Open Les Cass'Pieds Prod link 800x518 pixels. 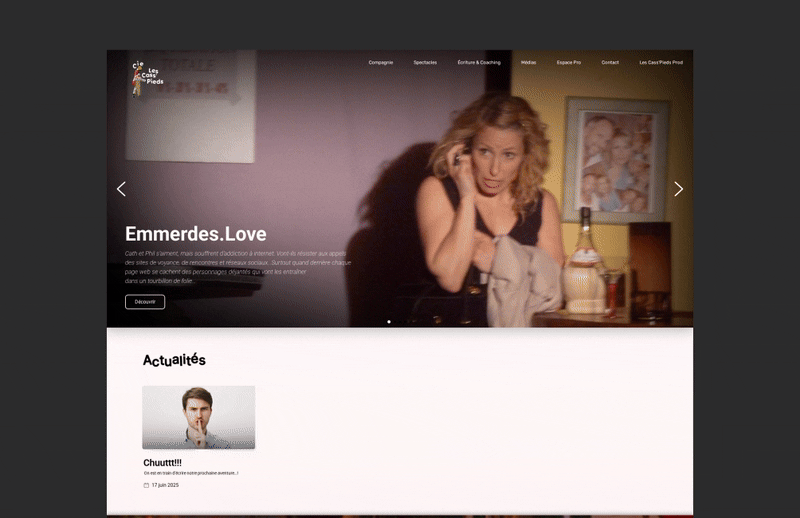[x=661, y=62]
